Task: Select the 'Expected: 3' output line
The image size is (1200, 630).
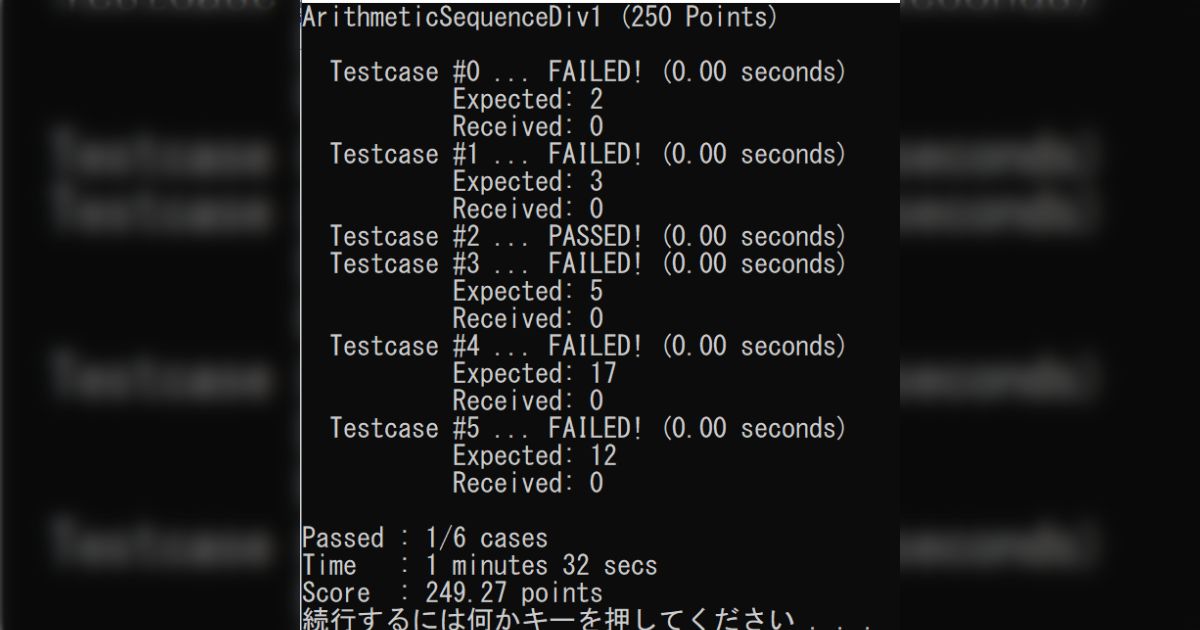Action: point(527,182)
